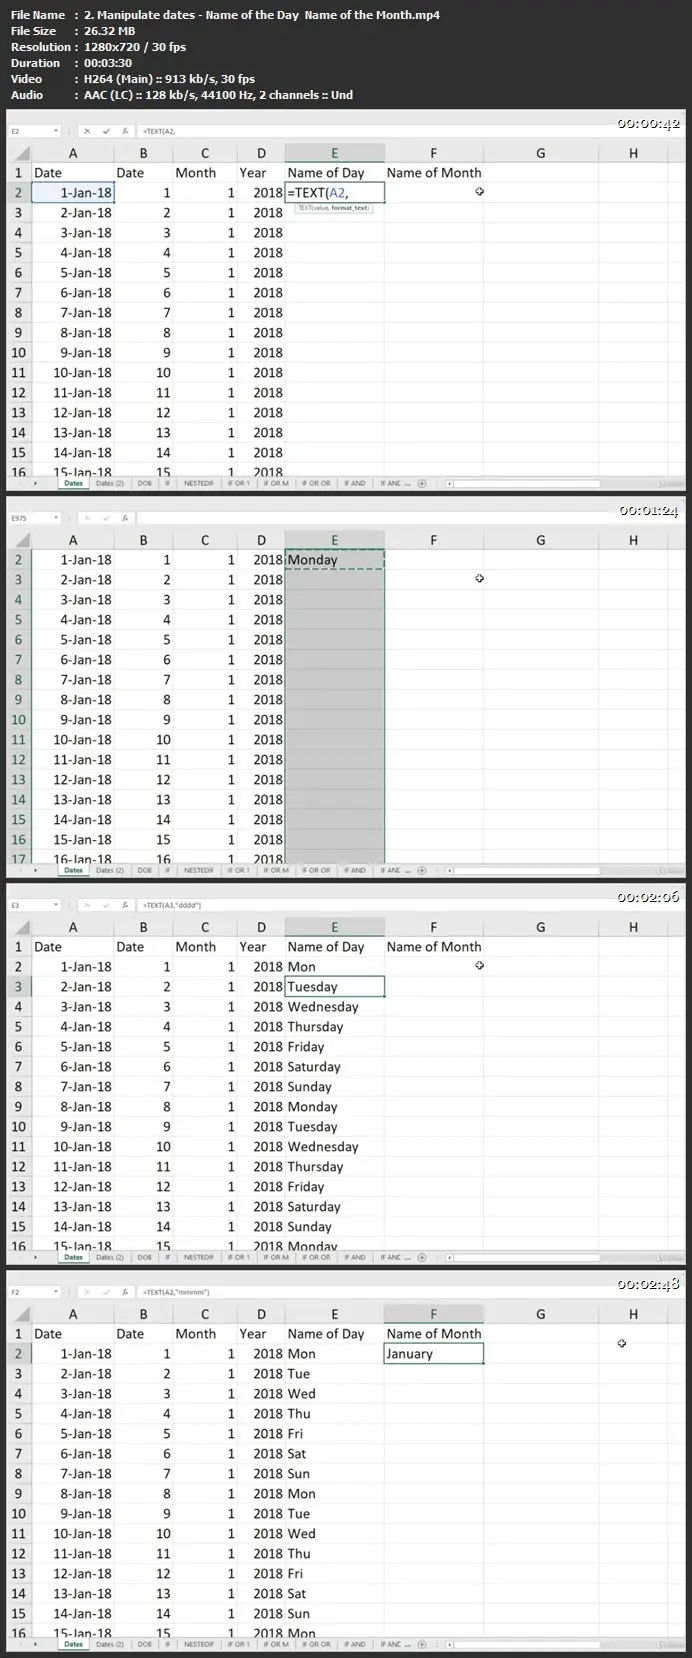This screenshot has width=692, height=1658.
Task: Select column E header in the 00:00:42 frame
Action: pos(334,153)
